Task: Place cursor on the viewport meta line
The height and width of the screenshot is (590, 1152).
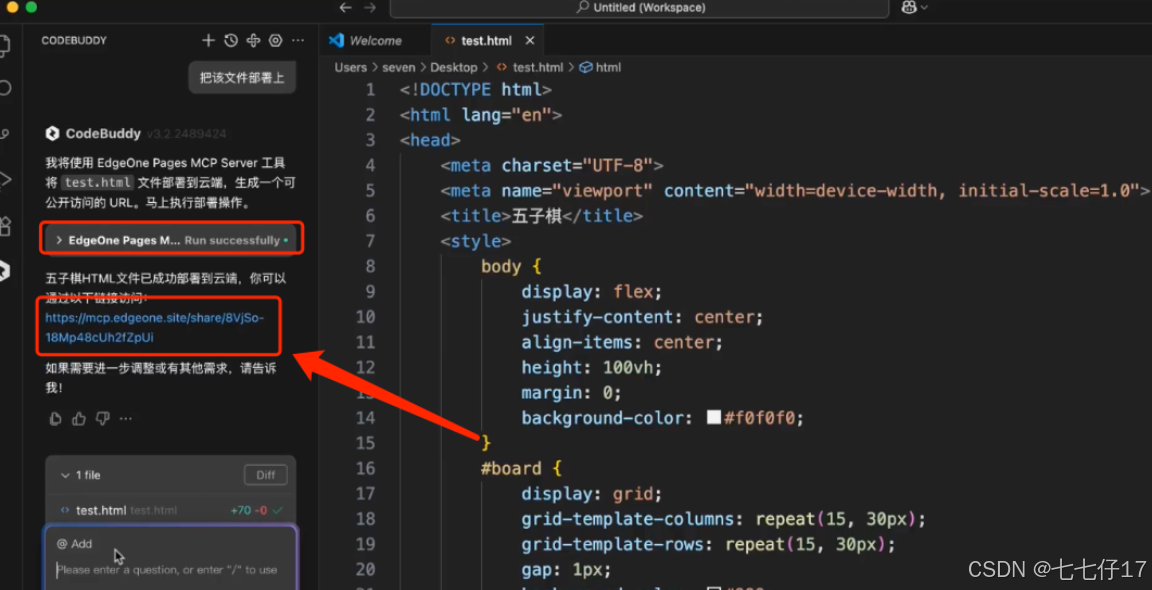Action: click(795, 190)
